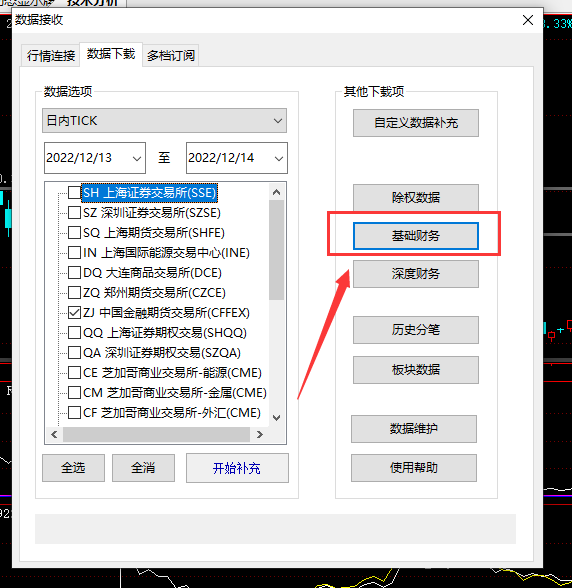This screenshot has height=588, width=572.
Task: Click the horizontal scroll left arrow
Action: coord(54,435)
